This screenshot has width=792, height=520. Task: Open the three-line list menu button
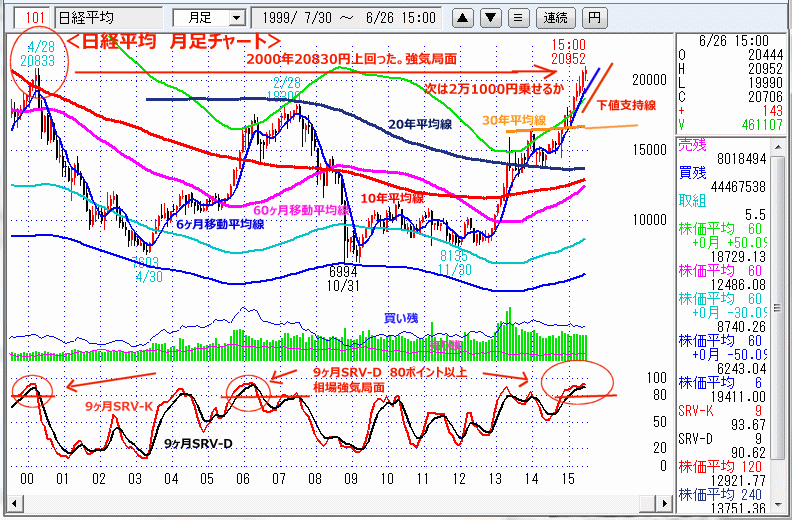tap(516, 17)
